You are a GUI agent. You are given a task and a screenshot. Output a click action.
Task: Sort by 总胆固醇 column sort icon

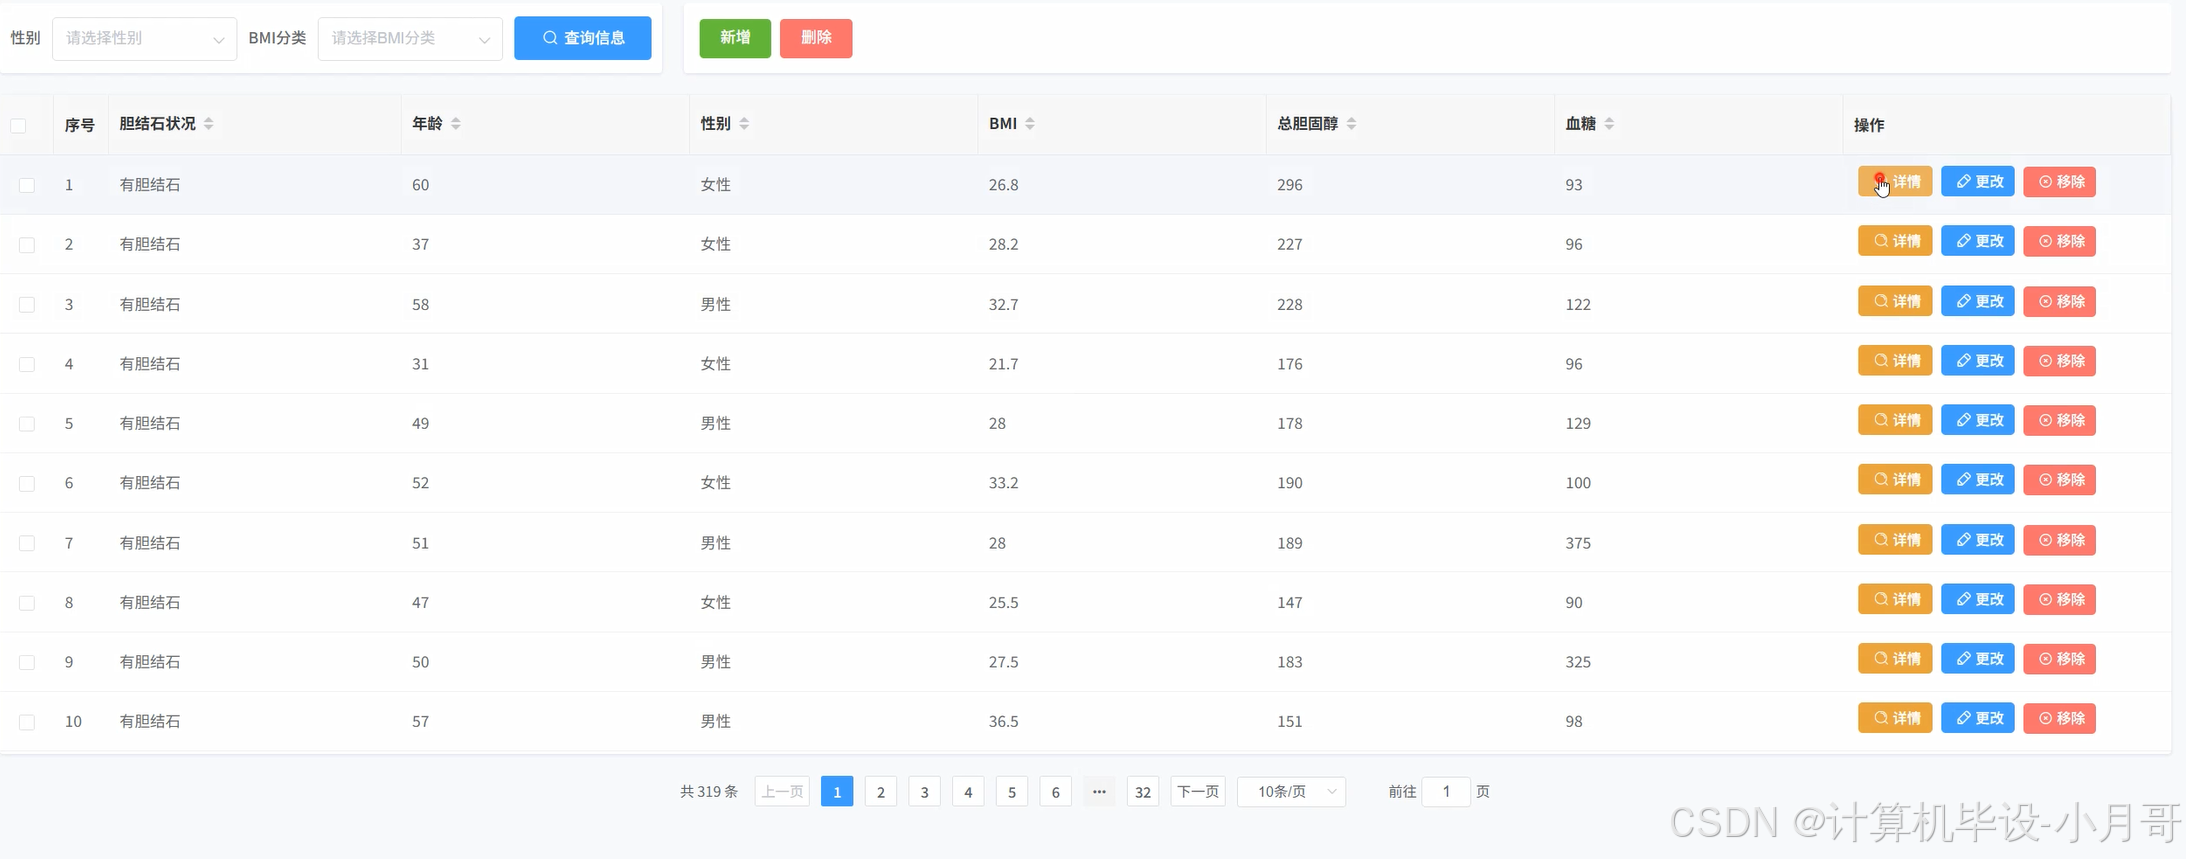[x=1351, y=124]
